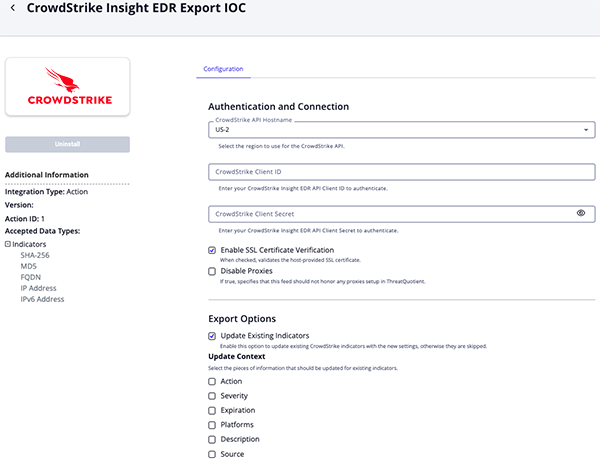Check the Disable Proxies checkbox
Screen dimensions: 600x459
point(212,271)
